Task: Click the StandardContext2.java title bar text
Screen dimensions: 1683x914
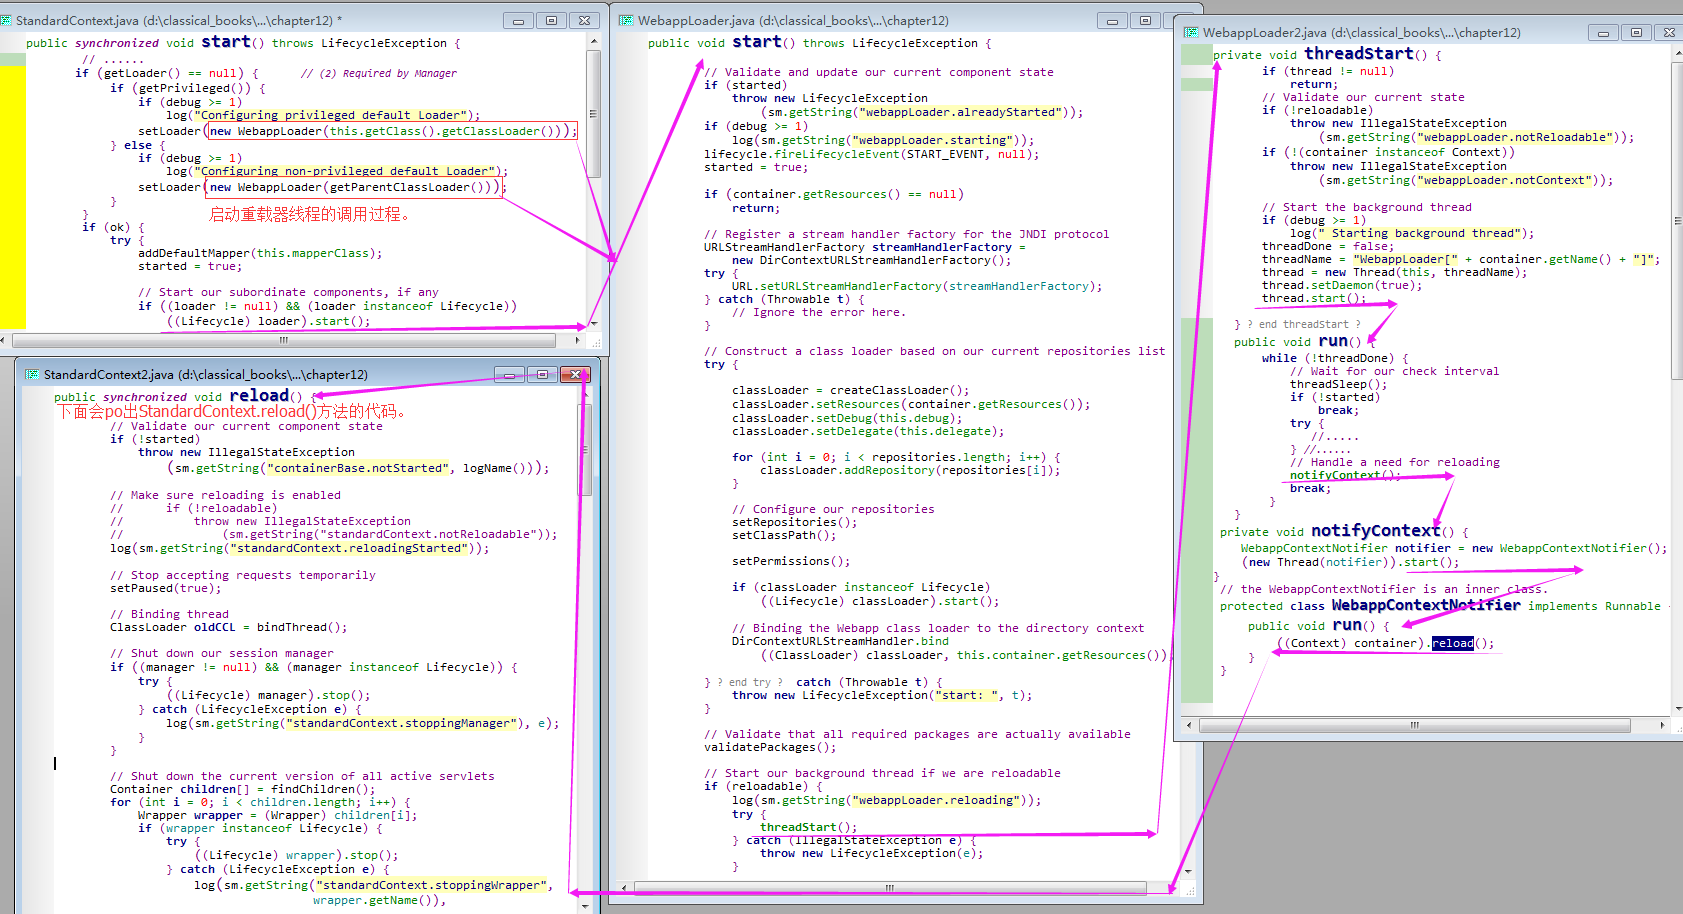Action: click(x=206, y=374)
